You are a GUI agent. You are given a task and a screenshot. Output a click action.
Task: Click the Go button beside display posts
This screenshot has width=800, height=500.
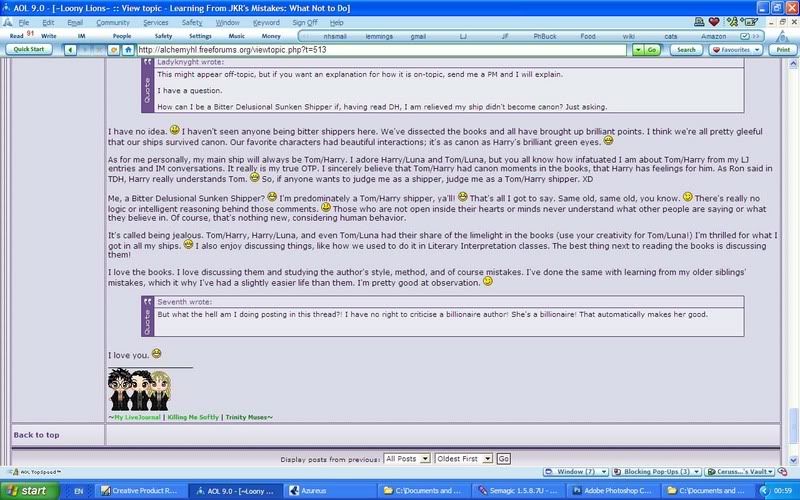[504, 458]
